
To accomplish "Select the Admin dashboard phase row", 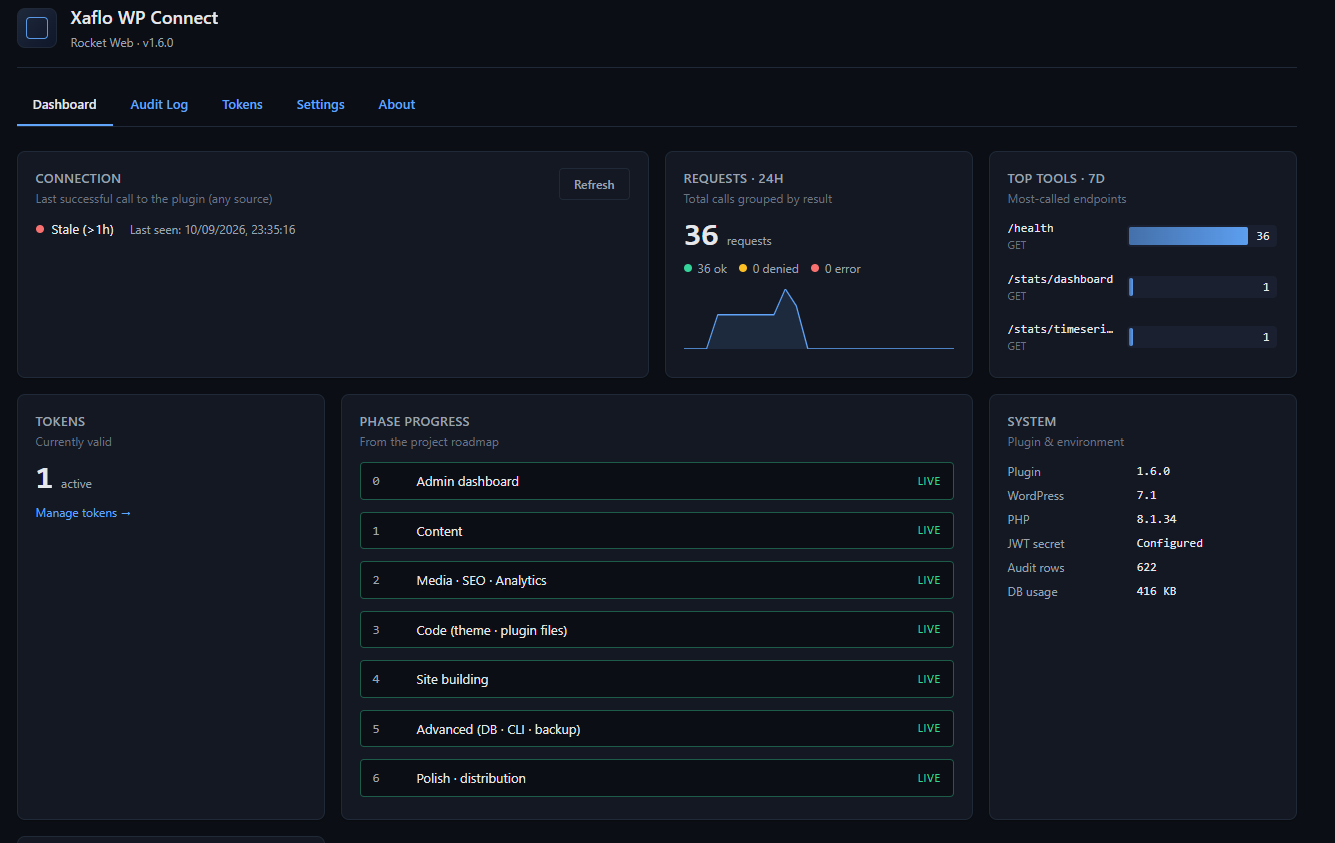I will (x=657, y=481).
